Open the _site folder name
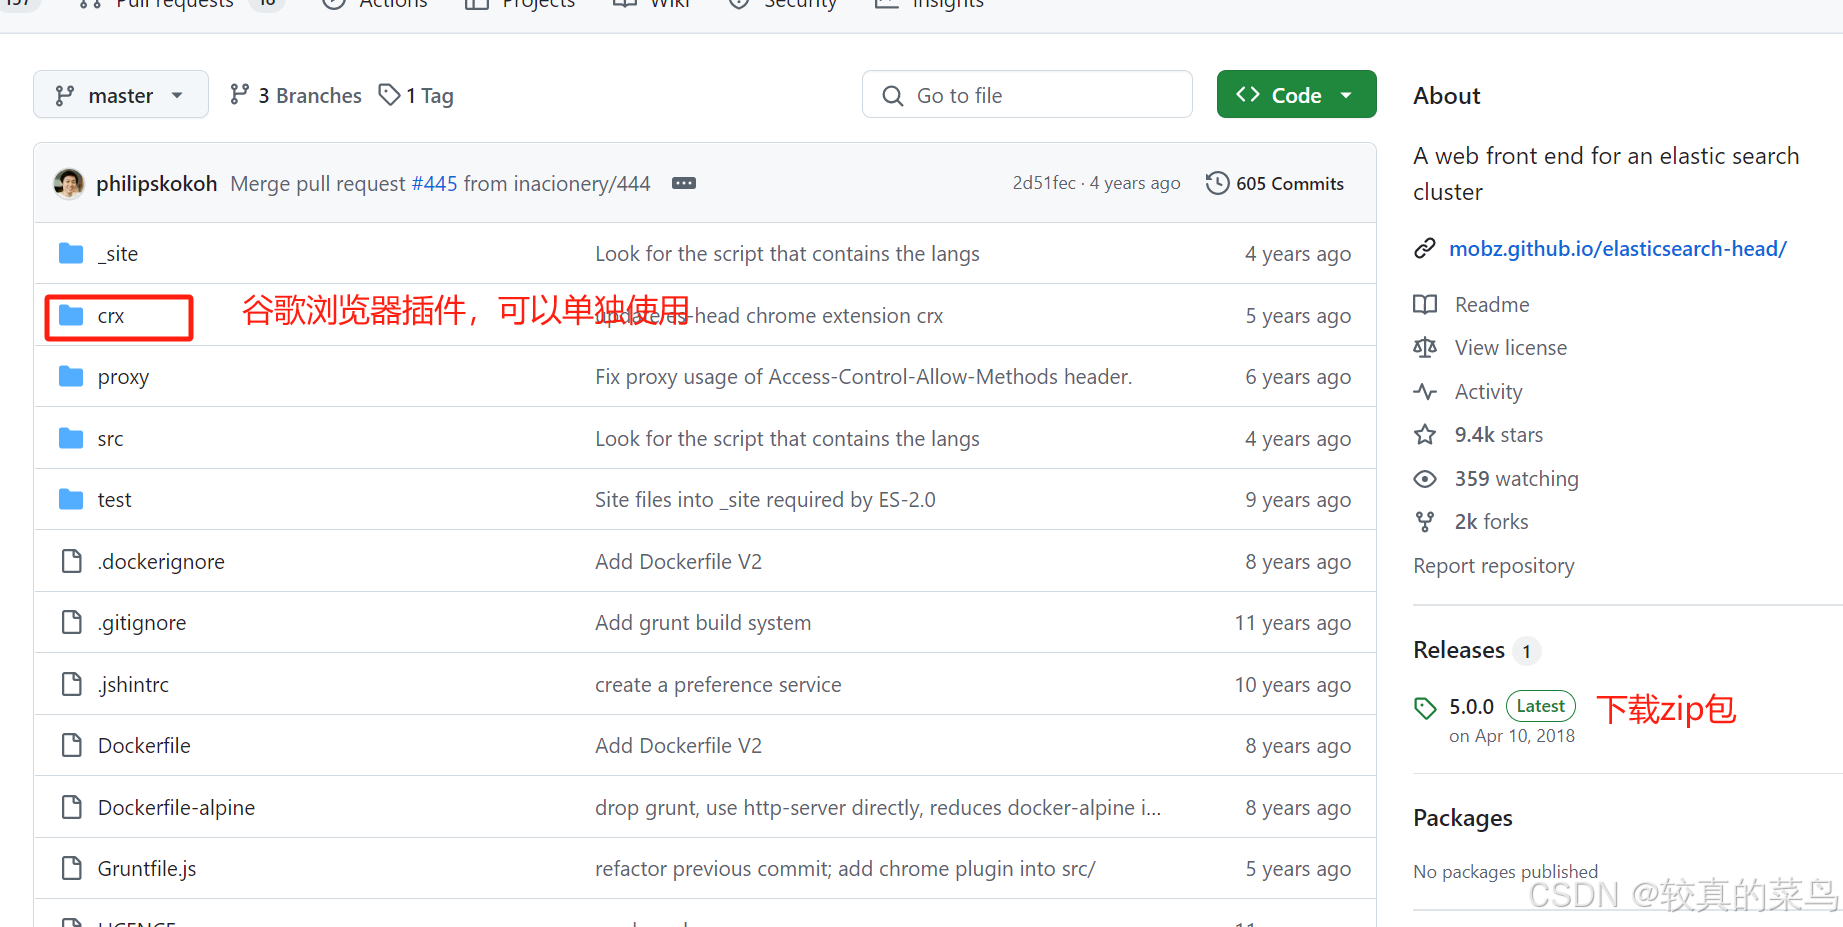The height and width of the screenshot is (927, 1843). click(118, 254)
